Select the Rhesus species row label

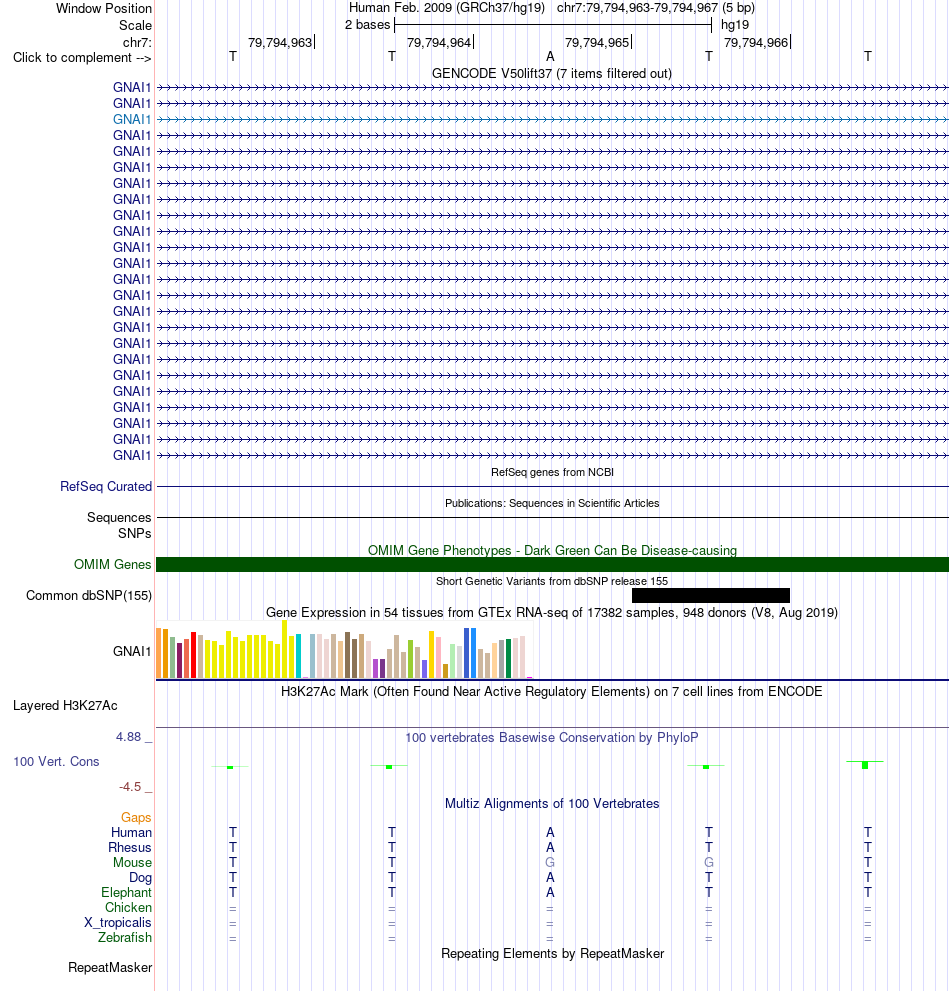coord(130,848)
